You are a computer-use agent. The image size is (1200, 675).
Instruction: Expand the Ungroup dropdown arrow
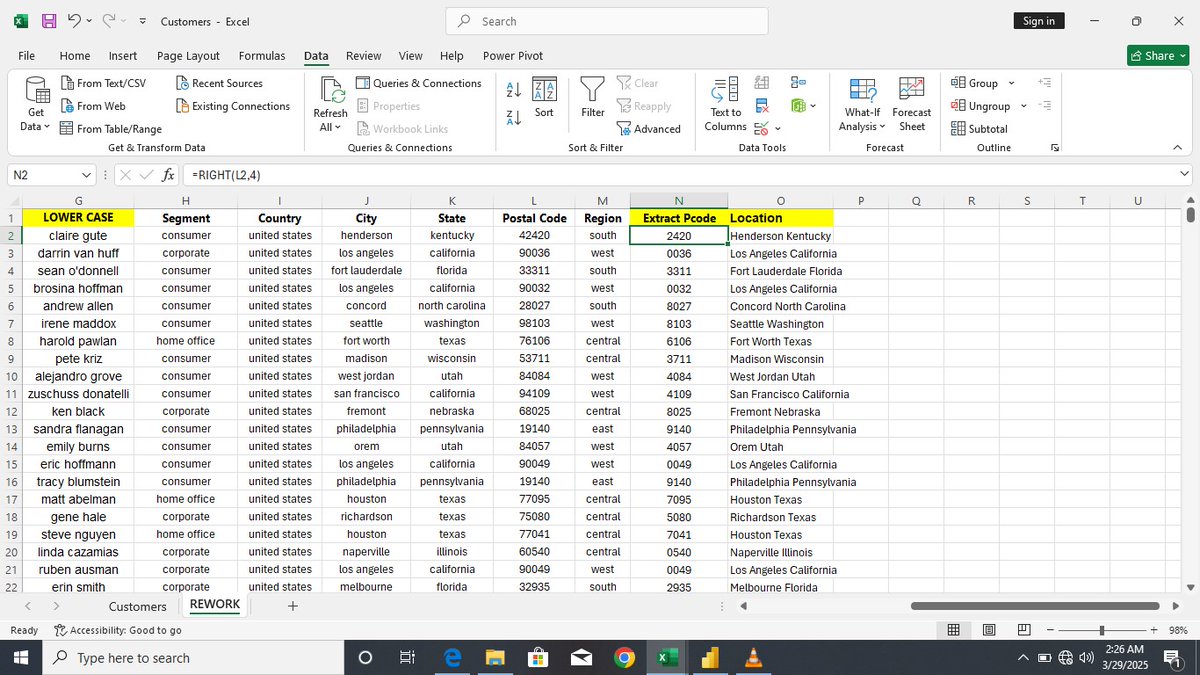[1022, 106]
